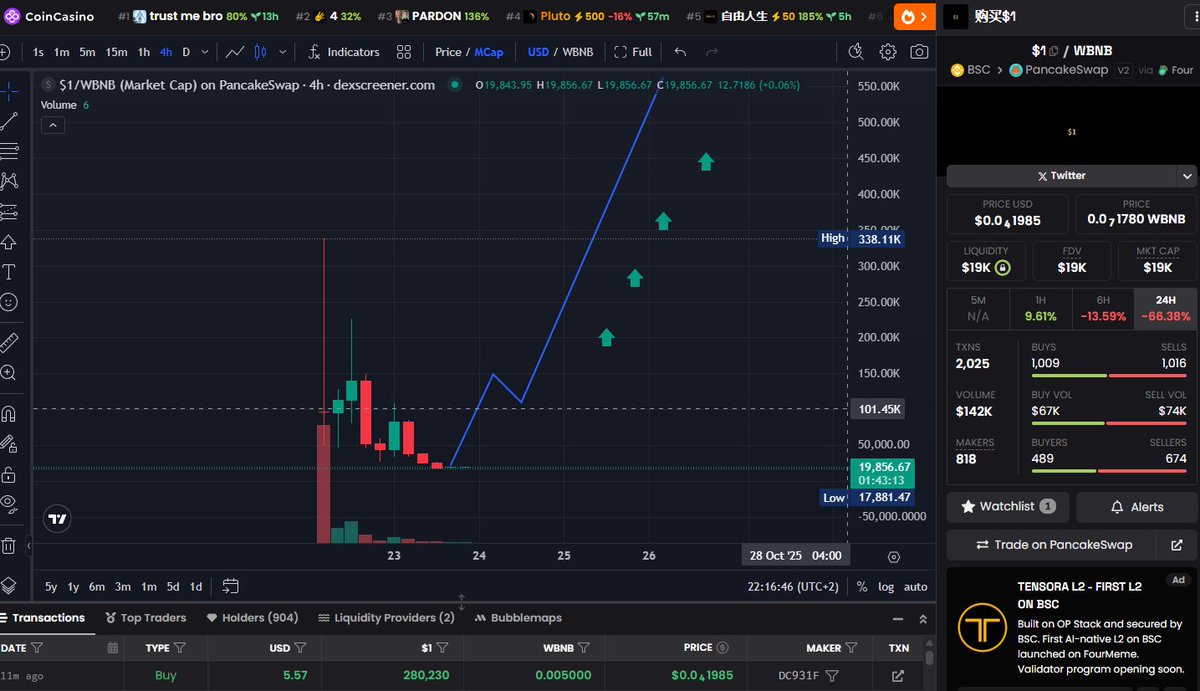Image resolution: width=1200 pixels, height=691 pixels.
Task: Collapse the Volume indicator legend chevron
Action: pyautogui.click(x=53, y=125)
